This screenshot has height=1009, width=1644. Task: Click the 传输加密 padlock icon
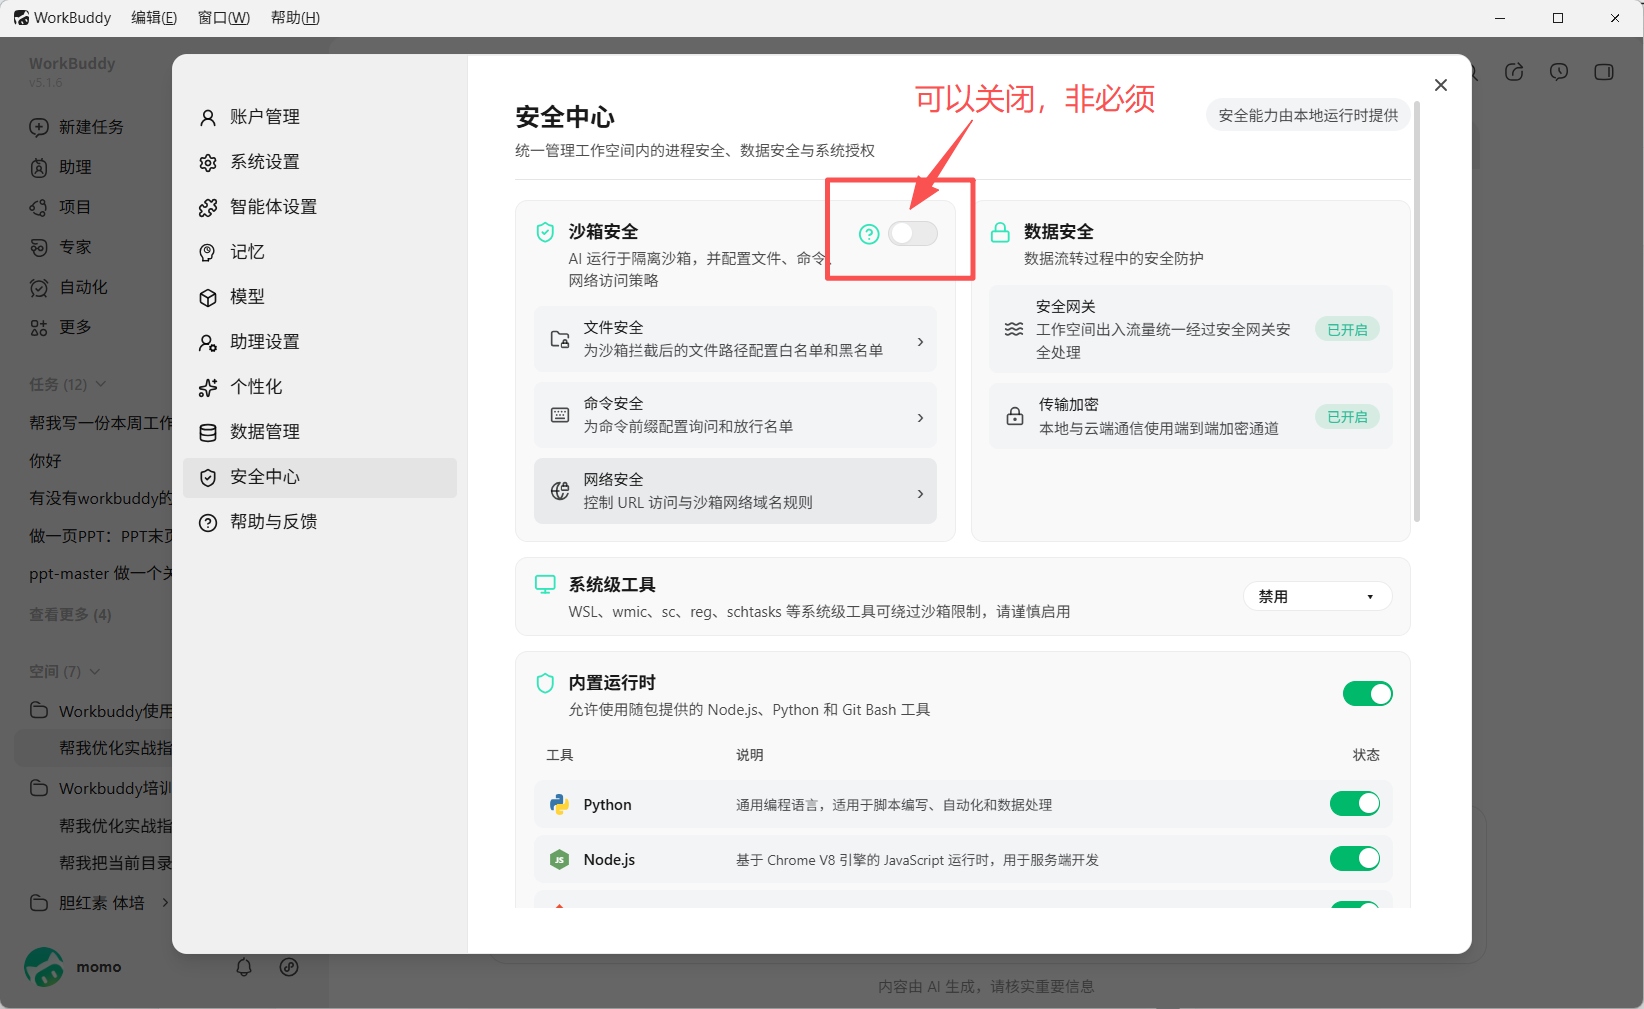click(x=1015, y=416)
